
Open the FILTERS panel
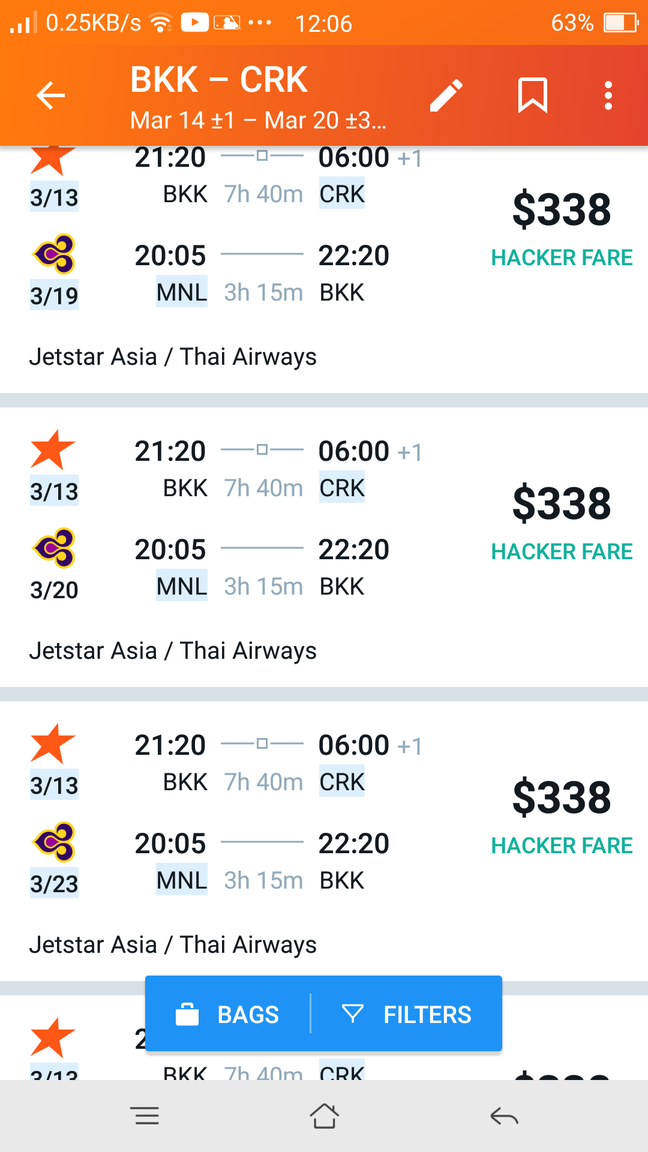407,1014
